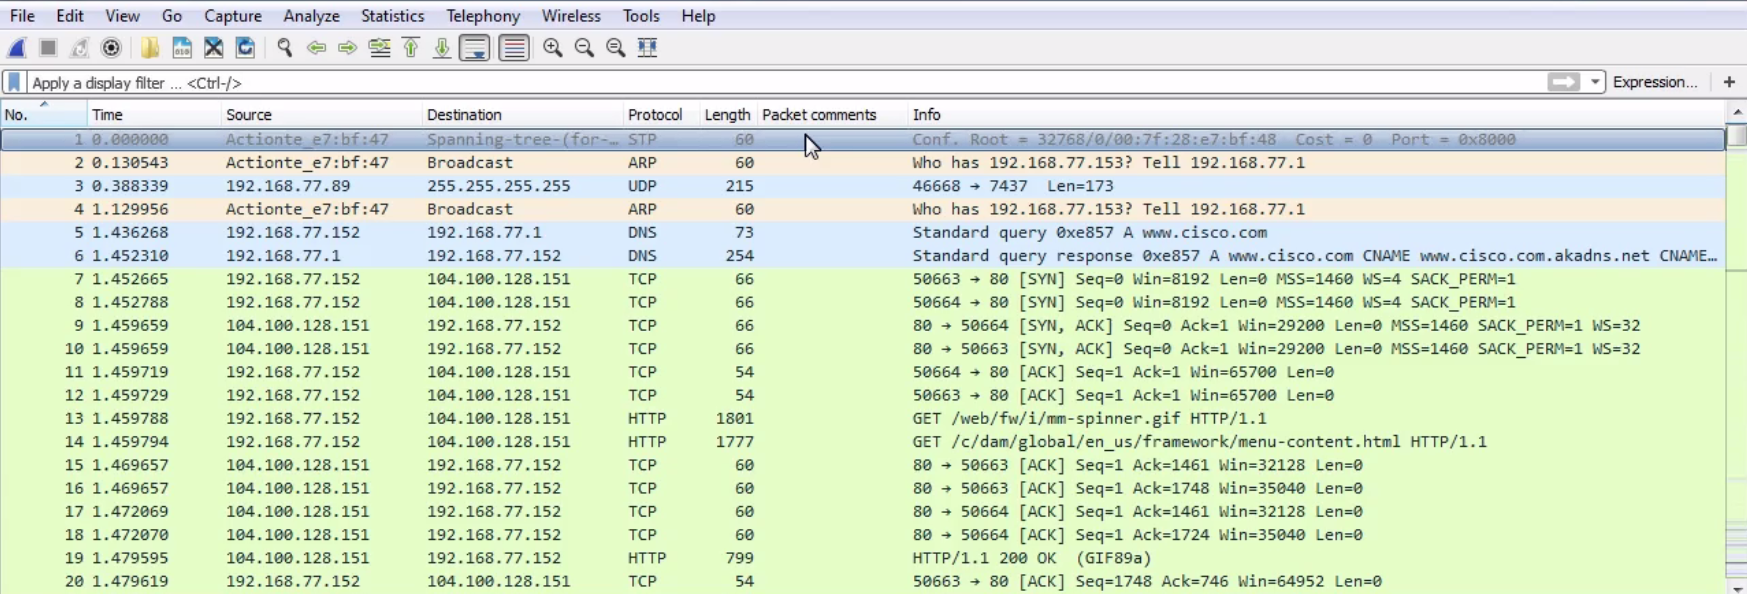Click the find packet magnifier icon

click(285, 48)
